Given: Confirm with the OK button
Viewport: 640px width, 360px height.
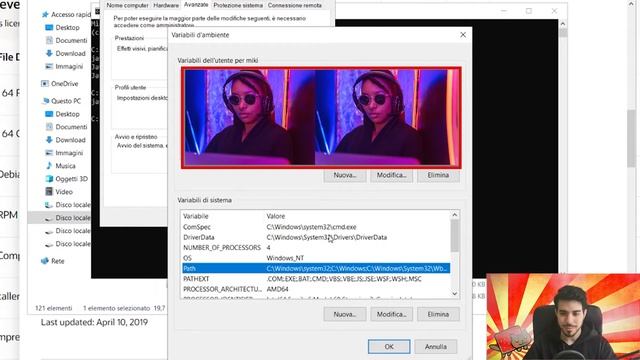Looking at the screenshot, I should tap(389, 347).
